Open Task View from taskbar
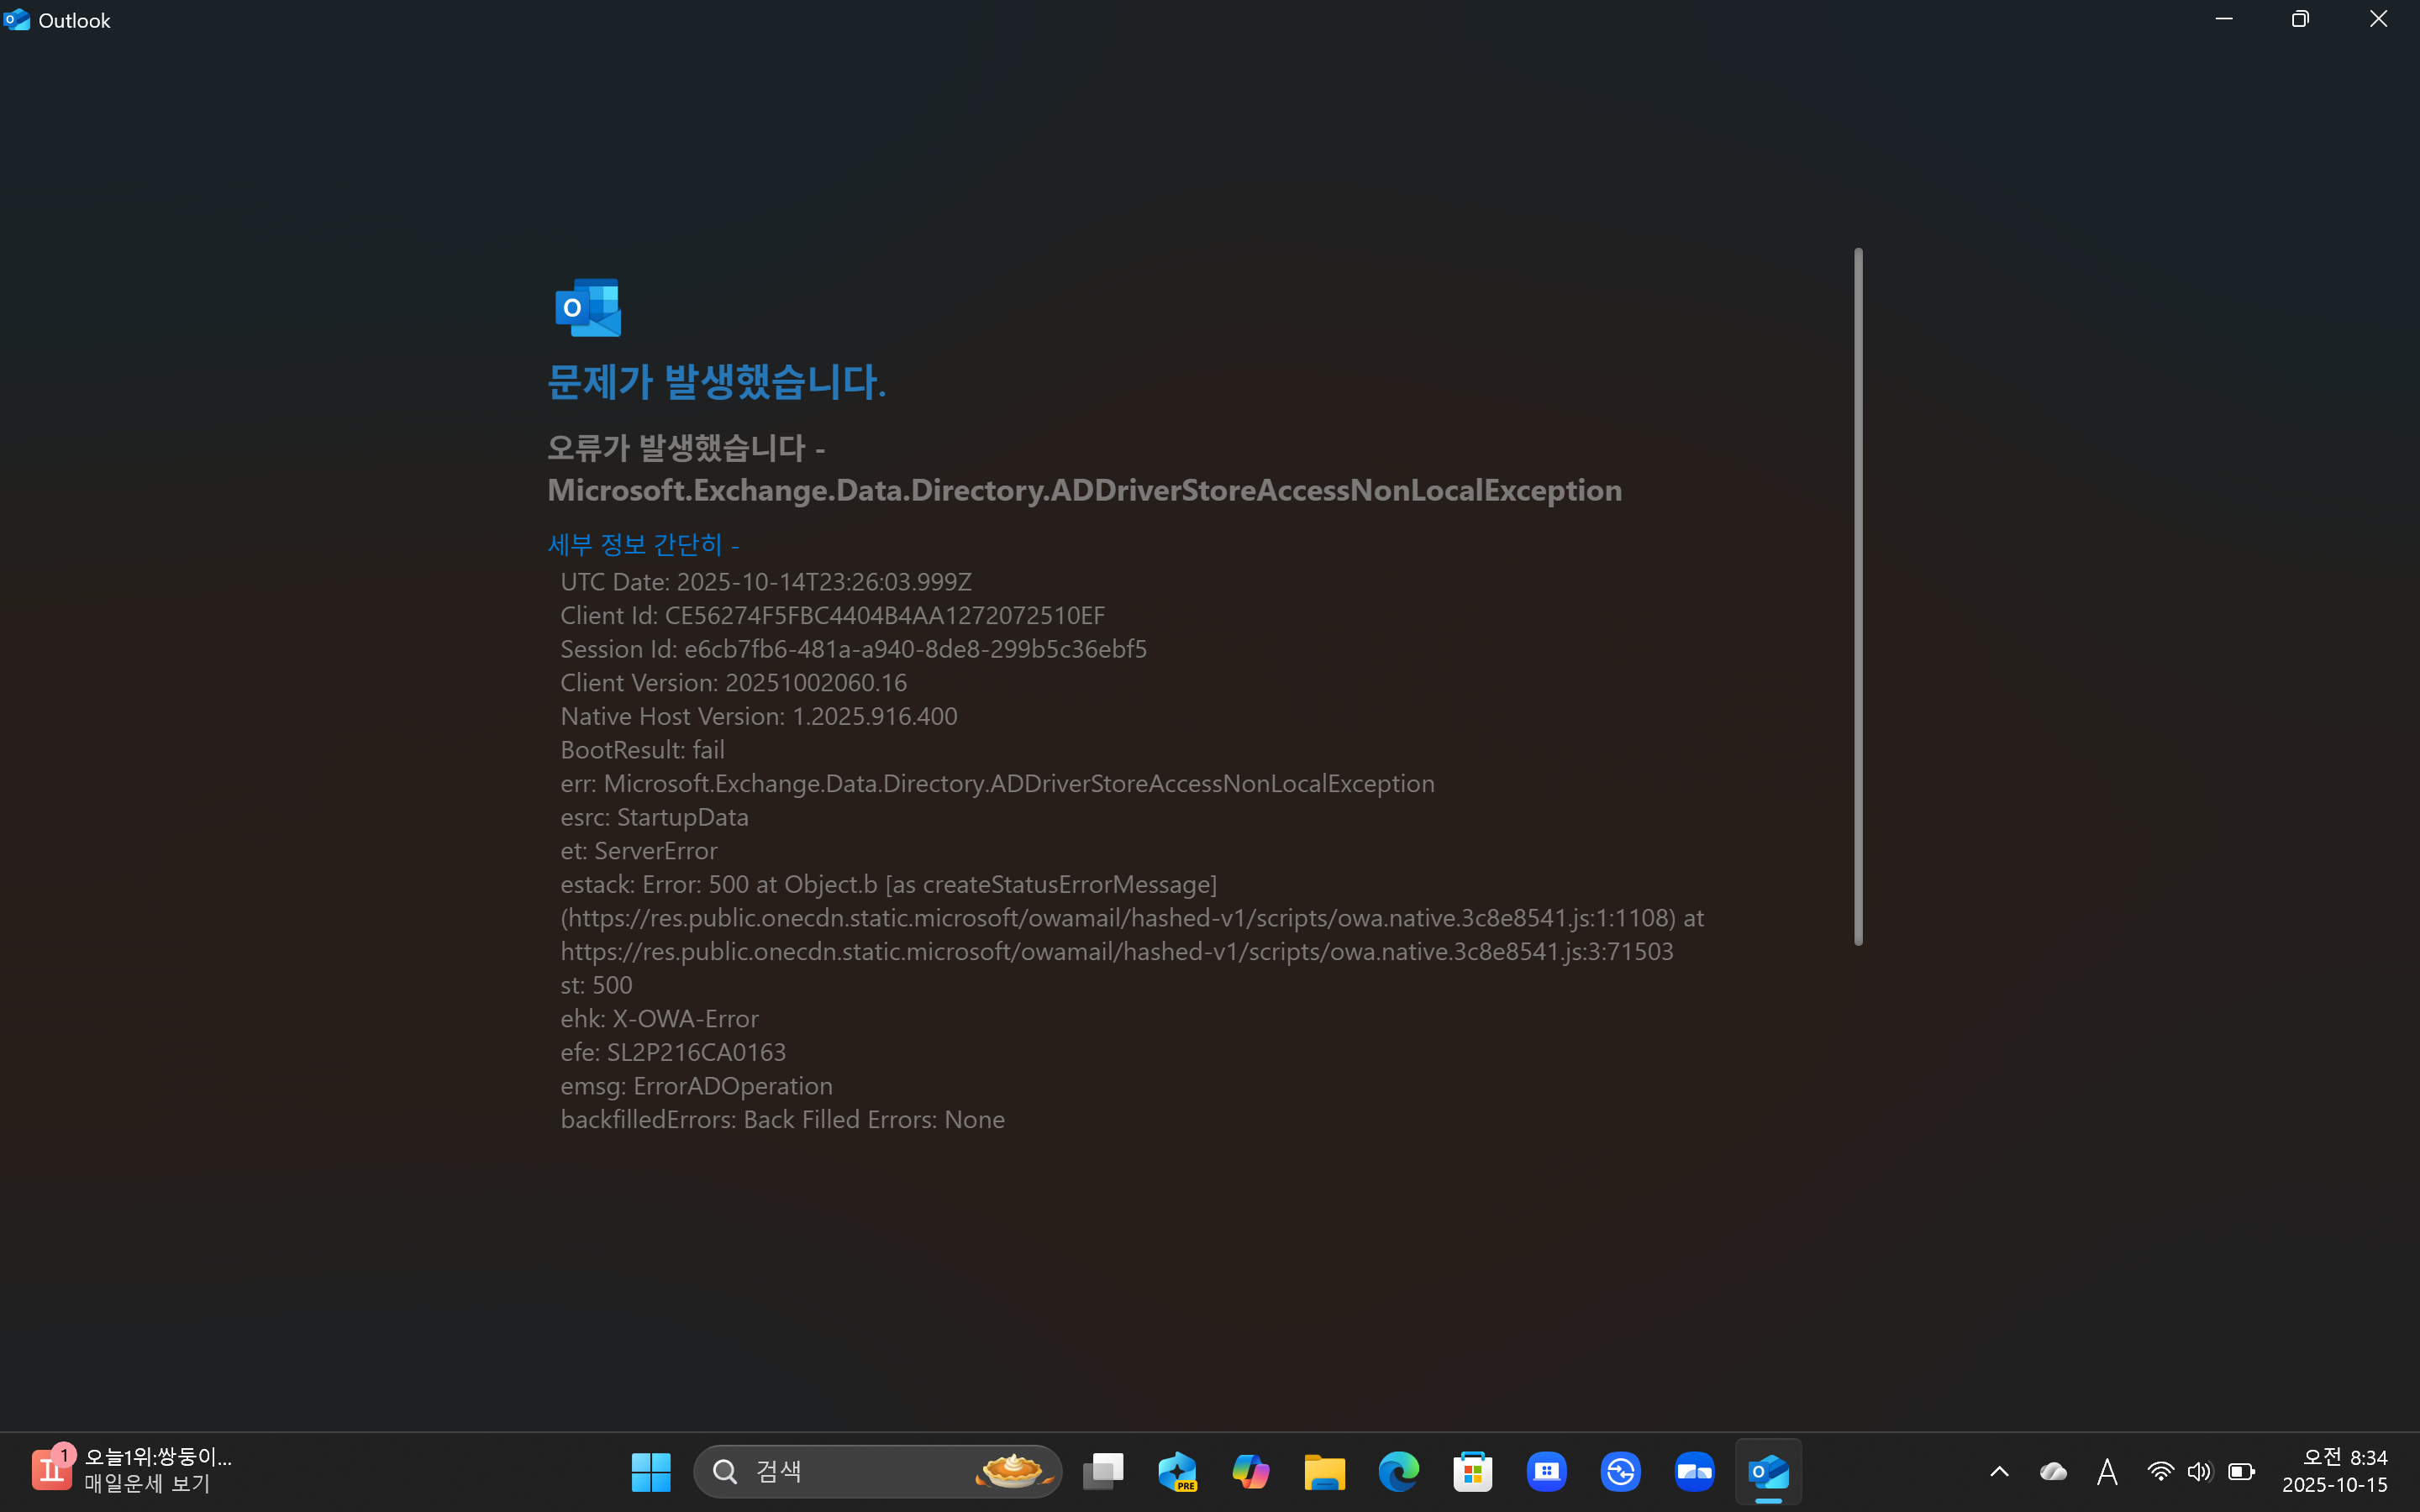The image size is (2420, 1512). [x=1103, y=1471]
